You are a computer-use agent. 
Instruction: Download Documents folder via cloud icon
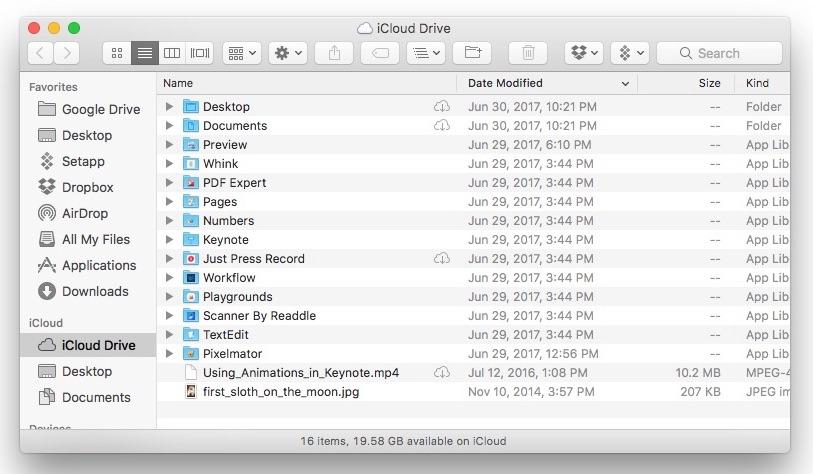442,126
